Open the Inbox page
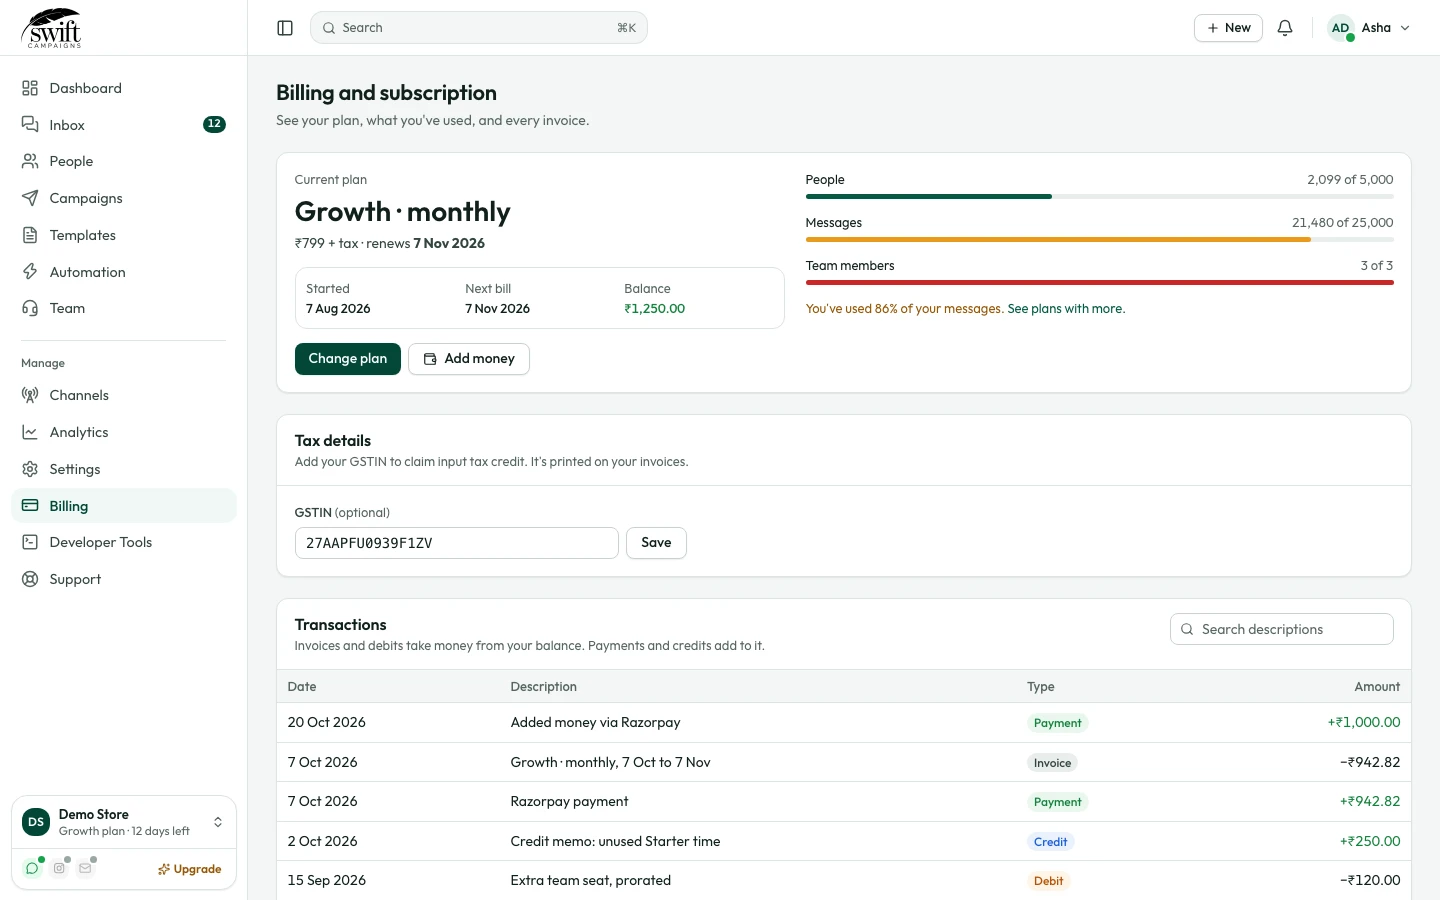Image resolution: width=1440 pixels, height=900 pixels. click(x=124, y=125)
